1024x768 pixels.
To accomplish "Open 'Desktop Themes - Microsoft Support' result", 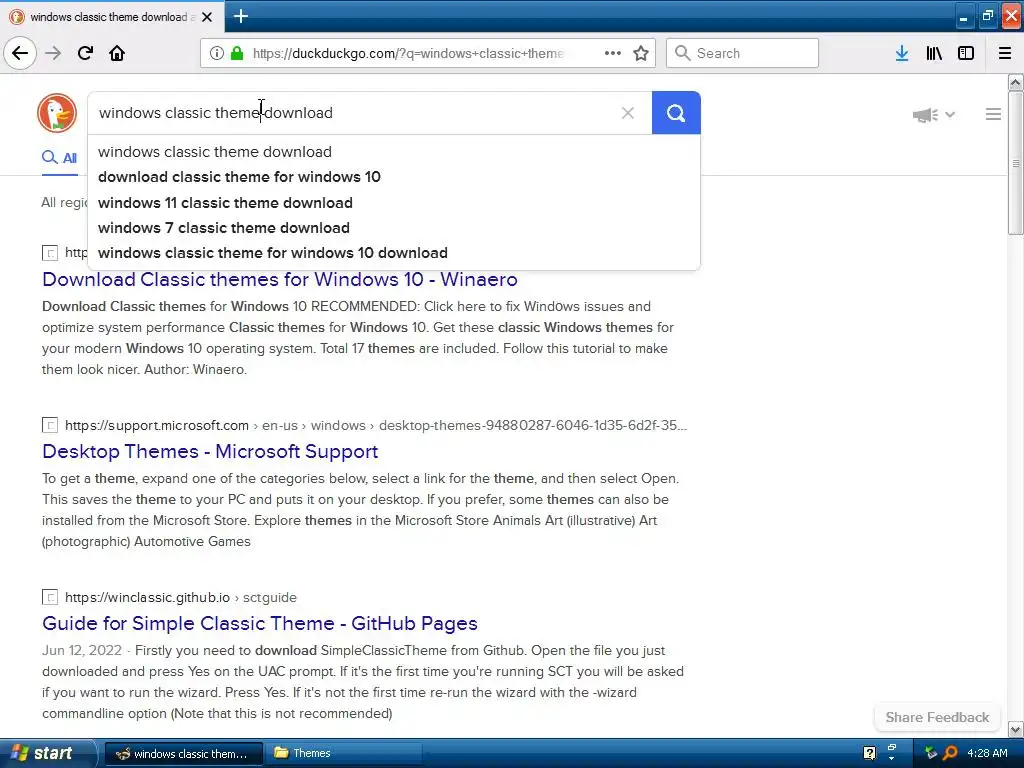I will click(210, 451).
